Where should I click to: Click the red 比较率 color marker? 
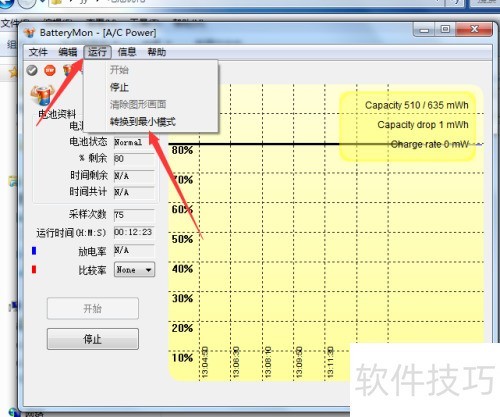click(x=34, y=269)
